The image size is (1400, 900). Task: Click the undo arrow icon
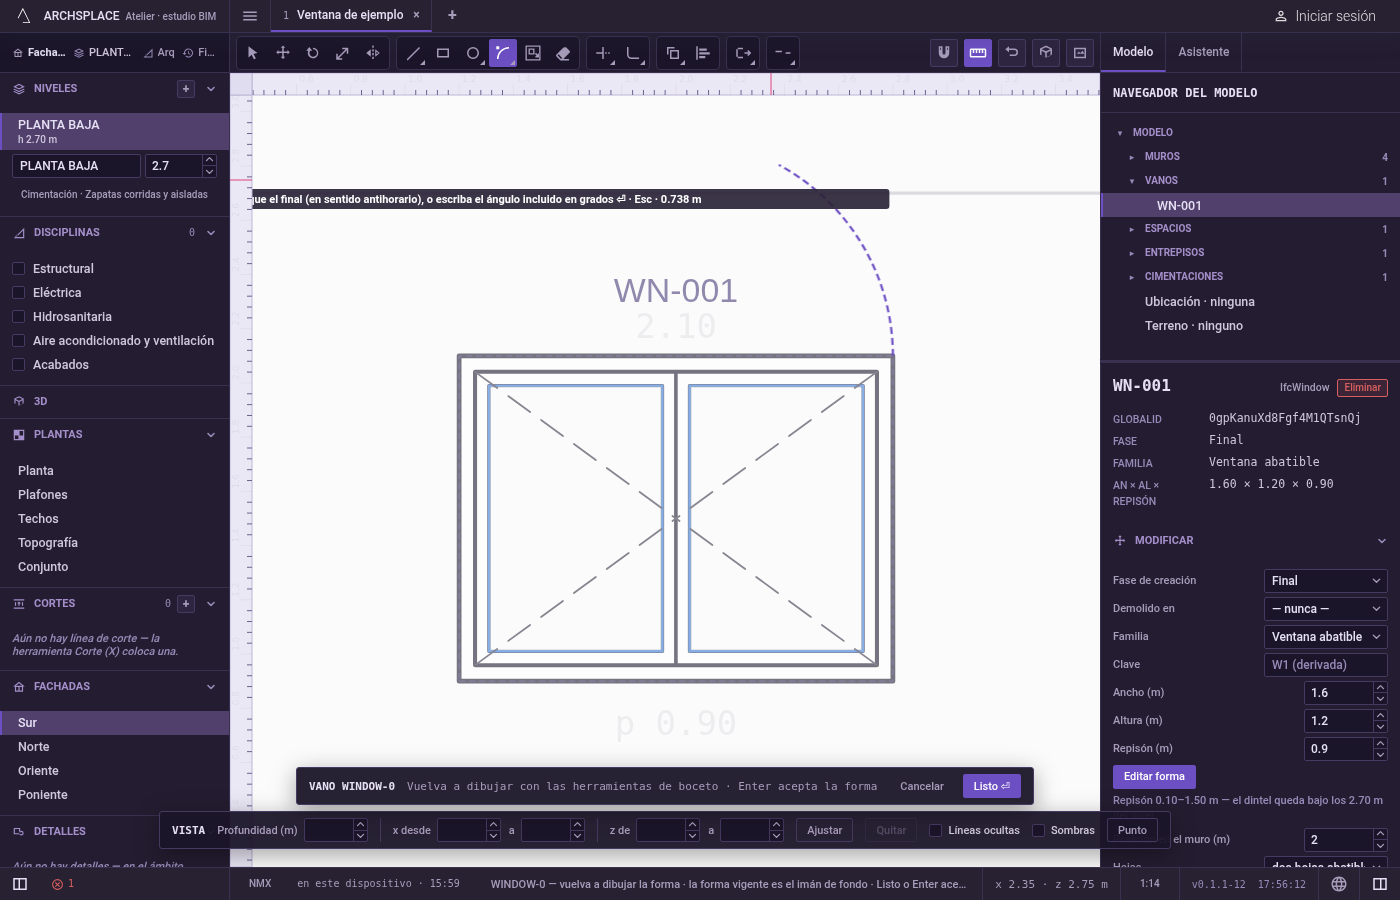pyautogui.click(x=1012, y=53)
